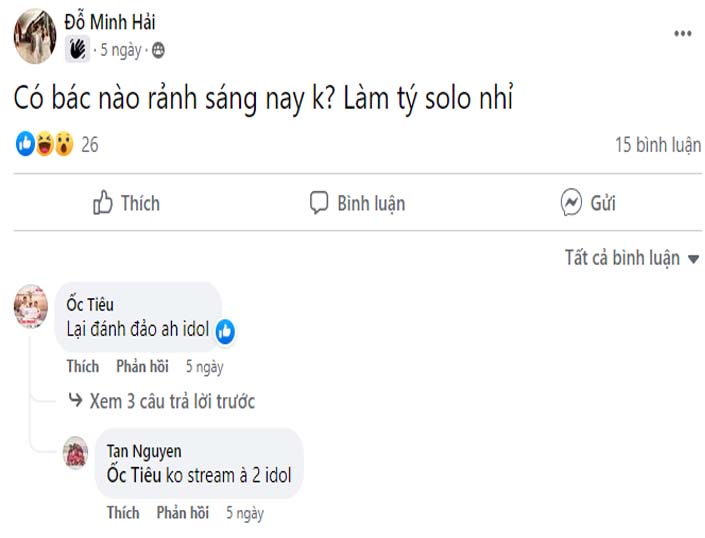This screenshot has height=538, width=705.
Task: Click the Thích thumbs-up icon
Action: [x=103, y=203]
